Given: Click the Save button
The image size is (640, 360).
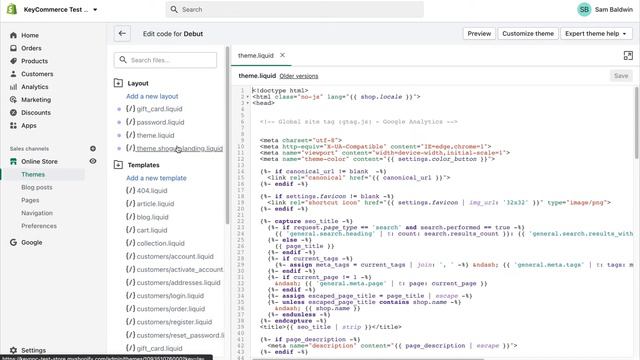Looking at the screenshot, I should (x=621, y=76).
